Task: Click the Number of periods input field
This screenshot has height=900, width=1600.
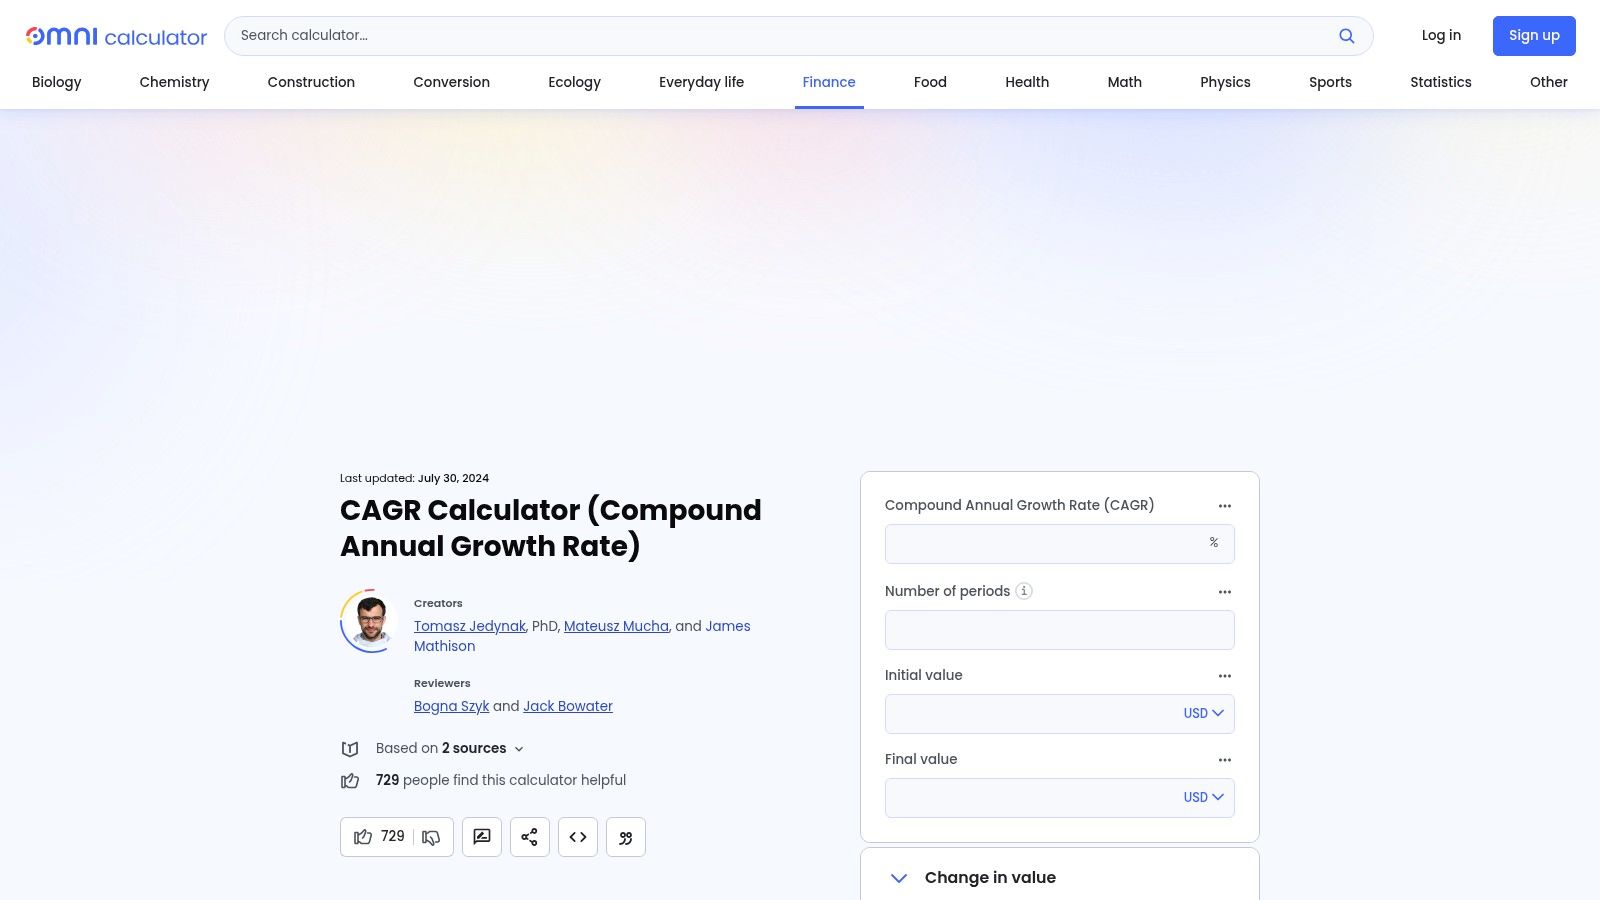Action: pyautogui.click(x=1059, y=630)
